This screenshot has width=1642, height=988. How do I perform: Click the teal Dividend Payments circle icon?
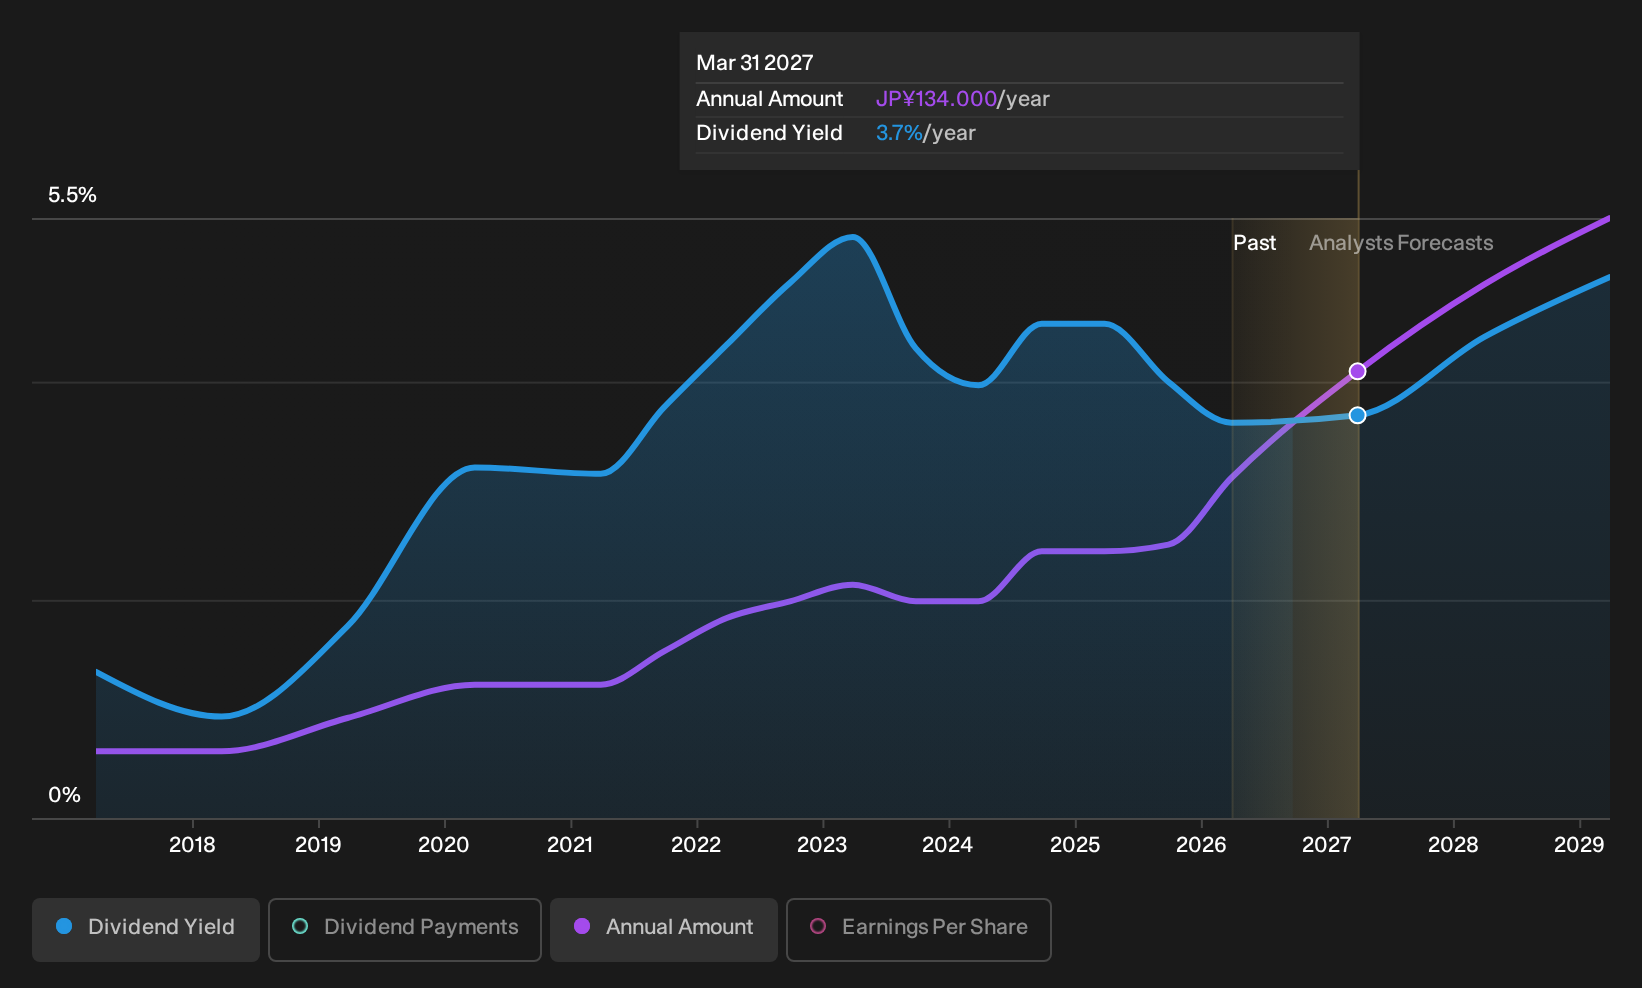[x=300, y=926]
